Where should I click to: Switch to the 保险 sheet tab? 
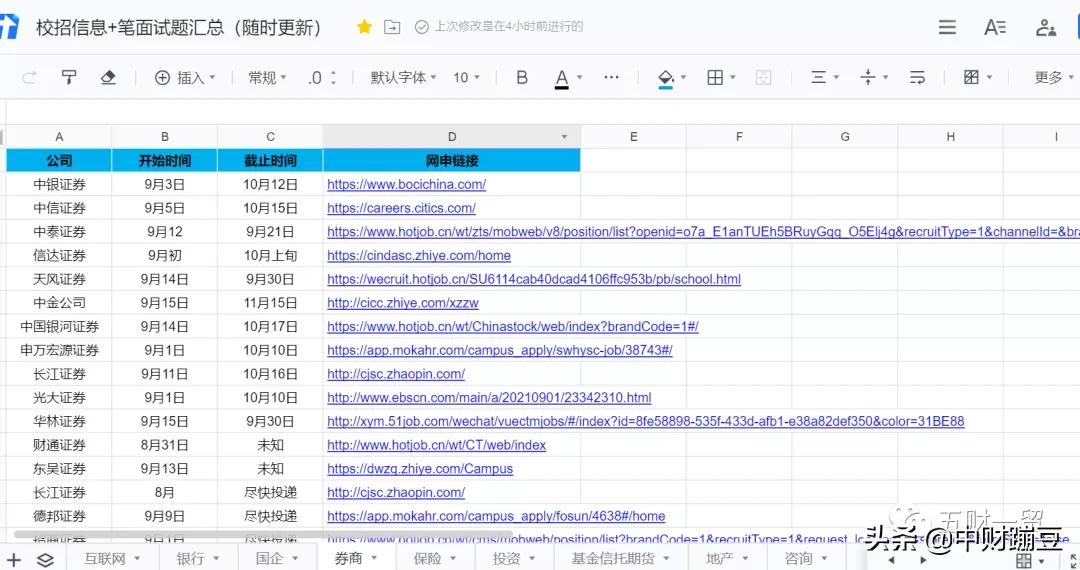tap(434, 558)
